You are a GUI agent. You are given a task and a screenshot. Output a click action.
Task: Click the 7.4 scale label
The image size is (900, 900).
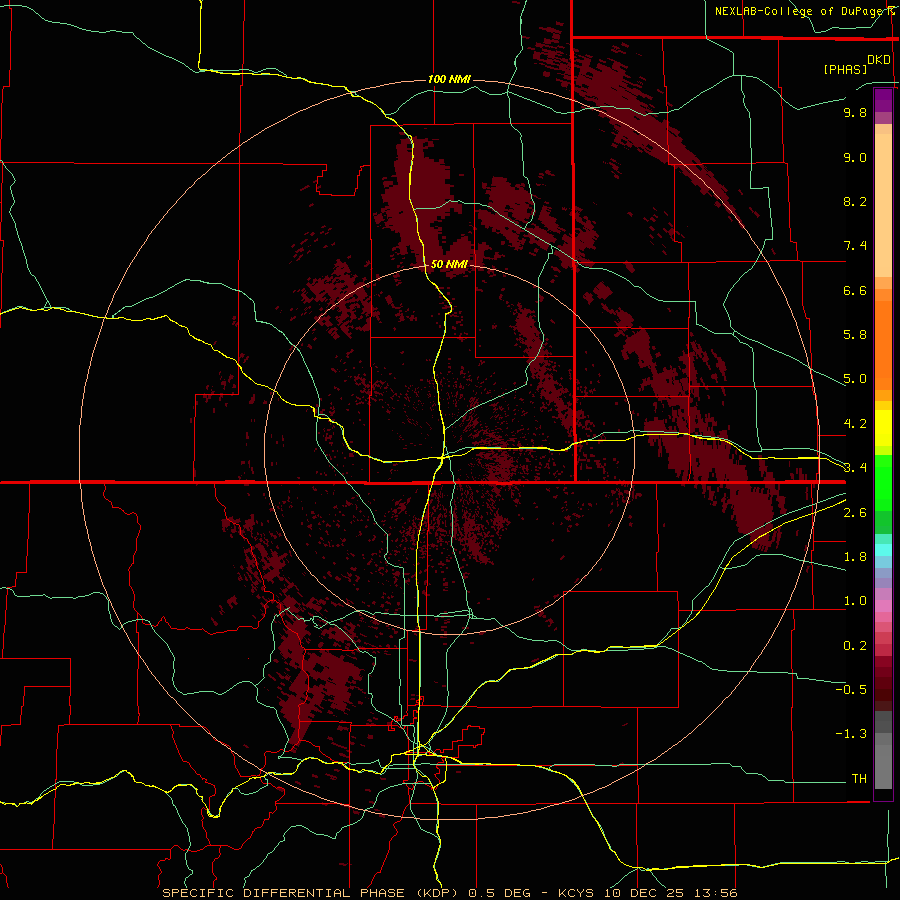[855, 246]
